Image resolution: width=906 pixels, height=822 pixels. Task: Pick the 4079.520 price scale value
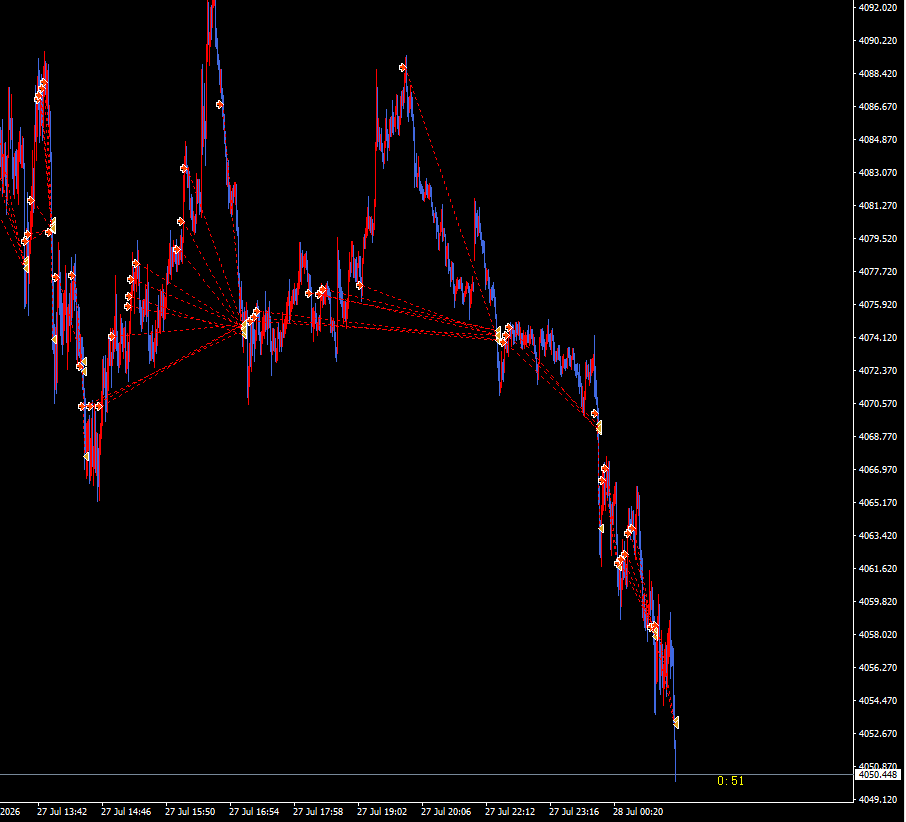[878, 238]
